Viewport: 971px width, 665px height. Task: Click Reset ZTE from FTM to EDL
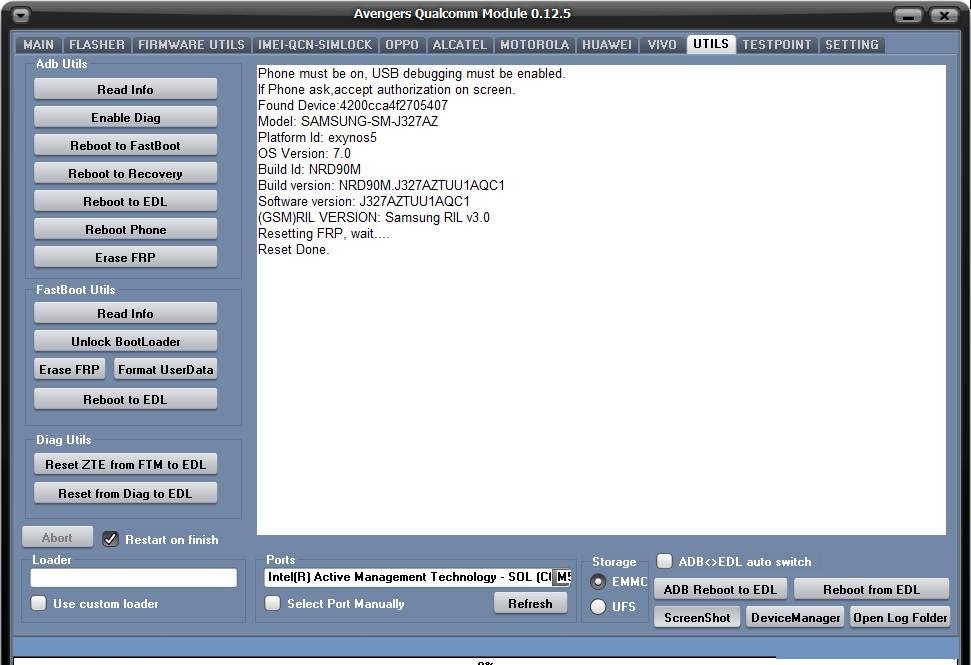pos(125,464)
